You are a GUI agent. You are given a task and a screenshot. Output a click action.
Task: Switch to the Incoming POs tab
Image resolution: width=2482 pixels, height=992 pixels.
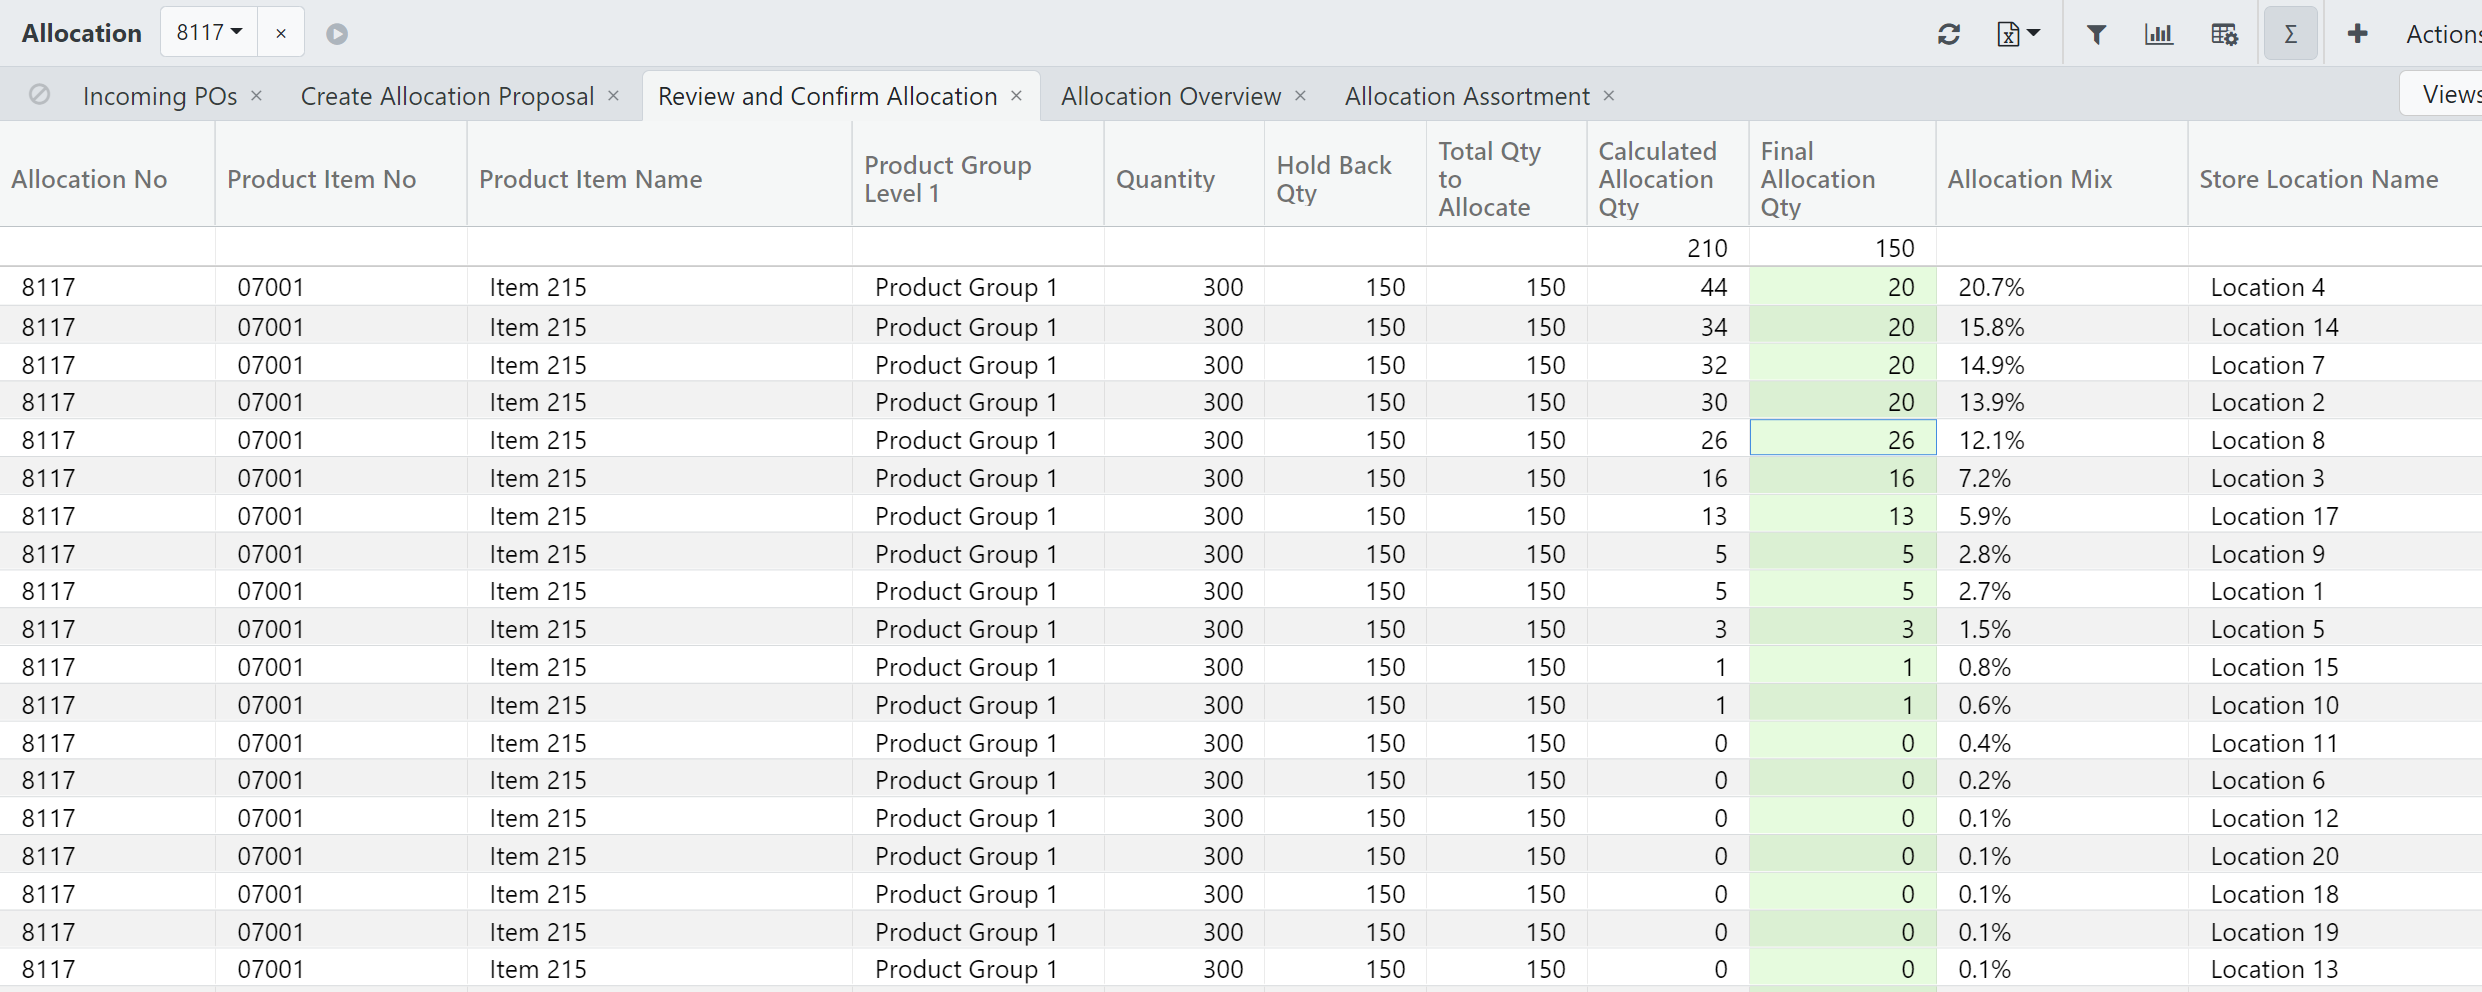pos(160,96)
